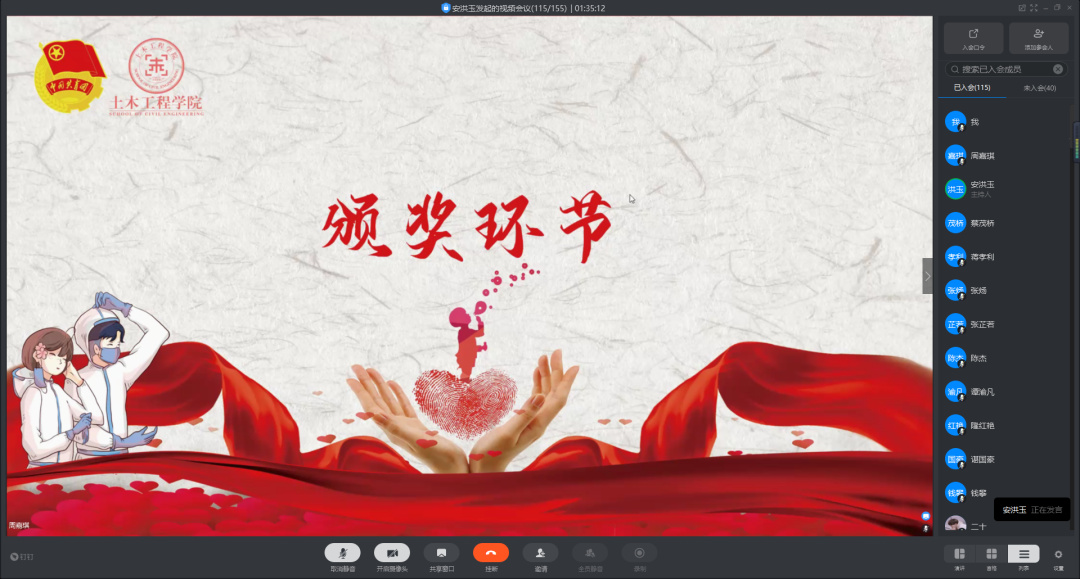Switch to 列表 list layout view
The height and width of the screenshot is (579, 1080).
coord(1024,554)
